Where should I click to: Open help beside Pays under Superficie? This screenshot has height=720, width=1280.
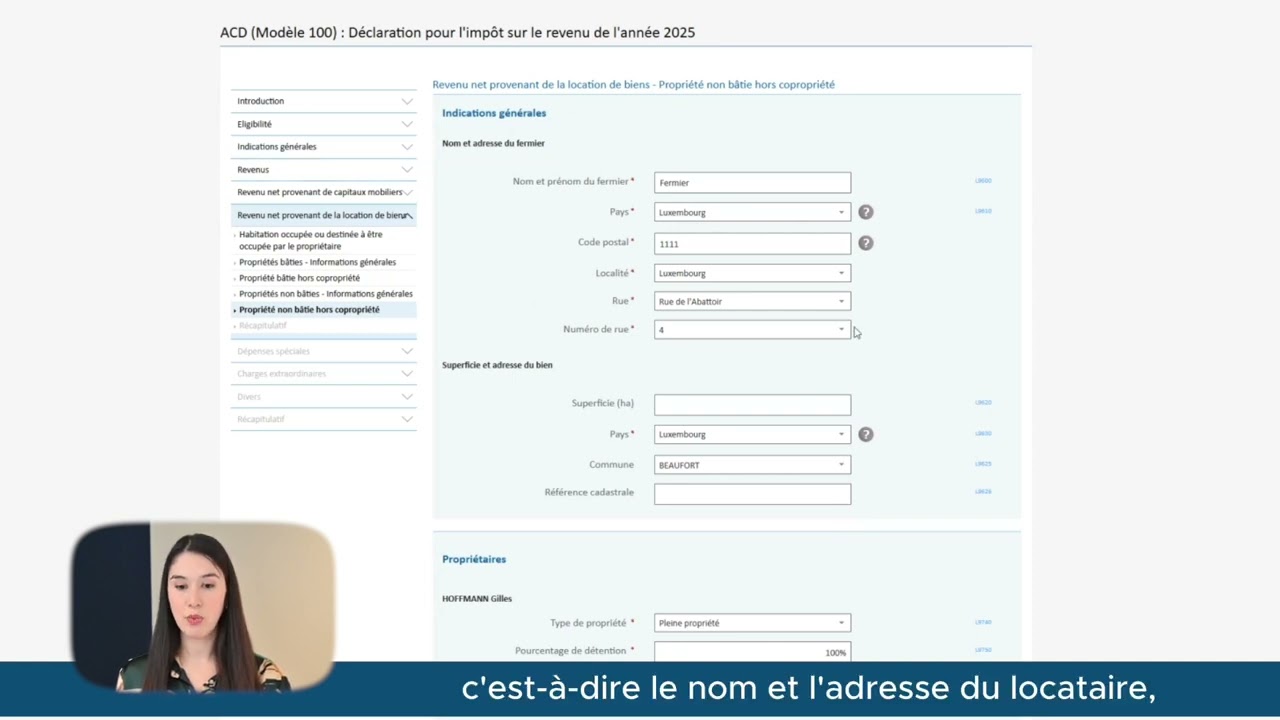coord(865,433)
